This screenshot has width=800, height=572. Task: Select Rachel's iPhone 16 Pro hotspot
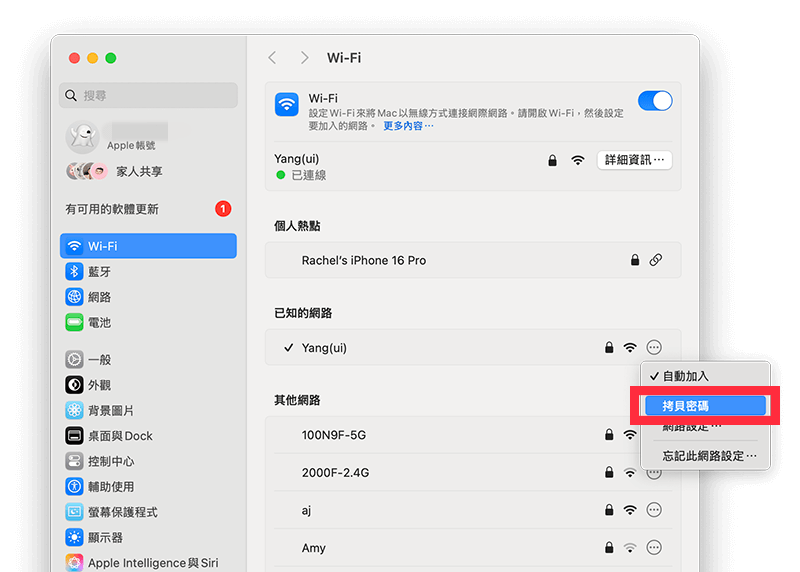[473, 260]
